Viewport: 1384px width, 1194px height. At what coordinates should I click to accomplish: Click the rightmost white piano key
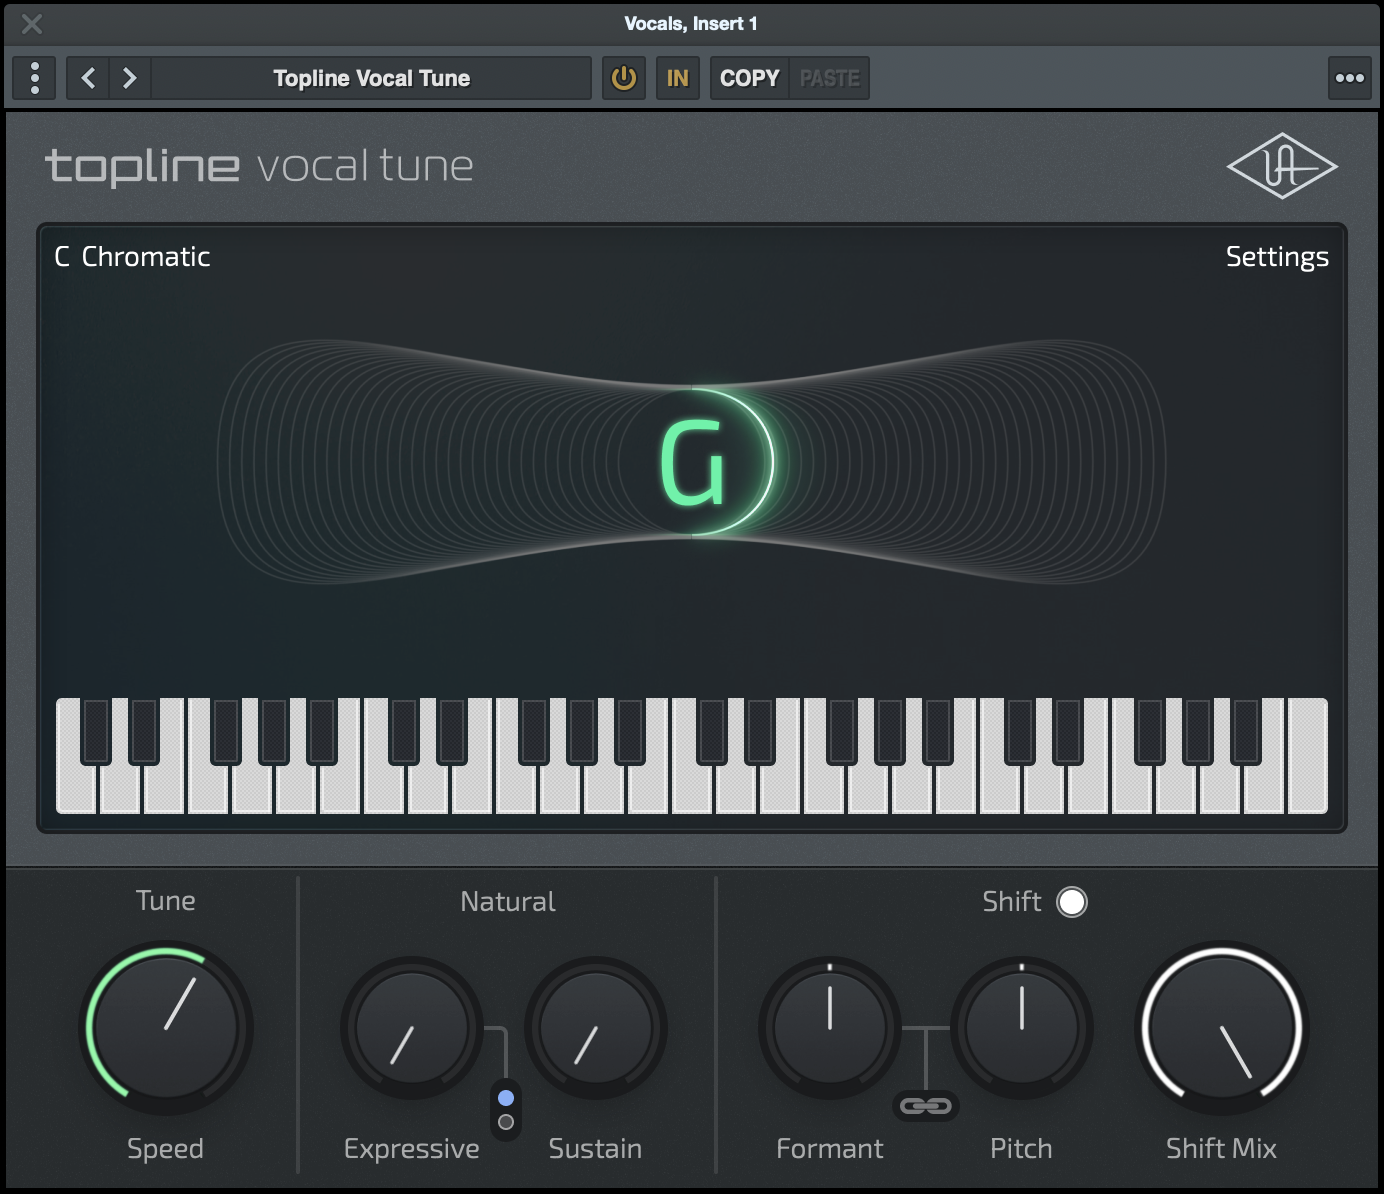[1308, 756]
